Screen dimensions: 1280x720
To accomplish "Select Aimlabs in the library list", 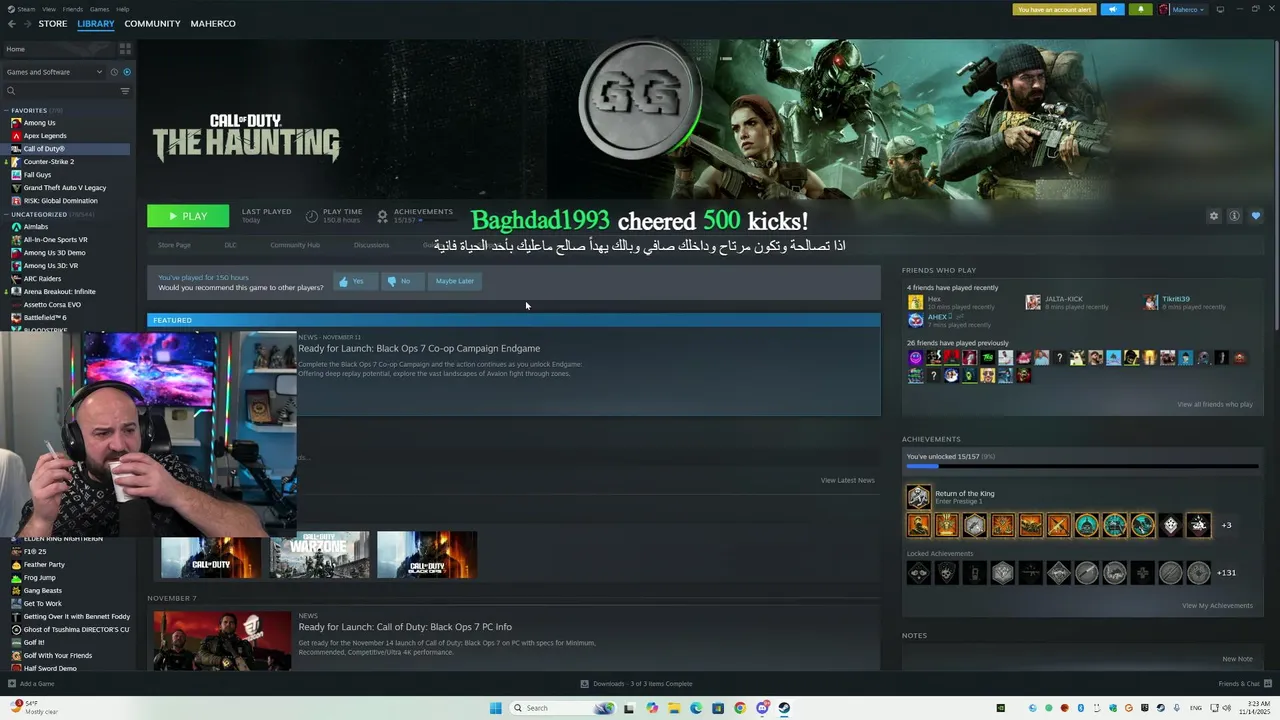I will (x=35, y=227).
